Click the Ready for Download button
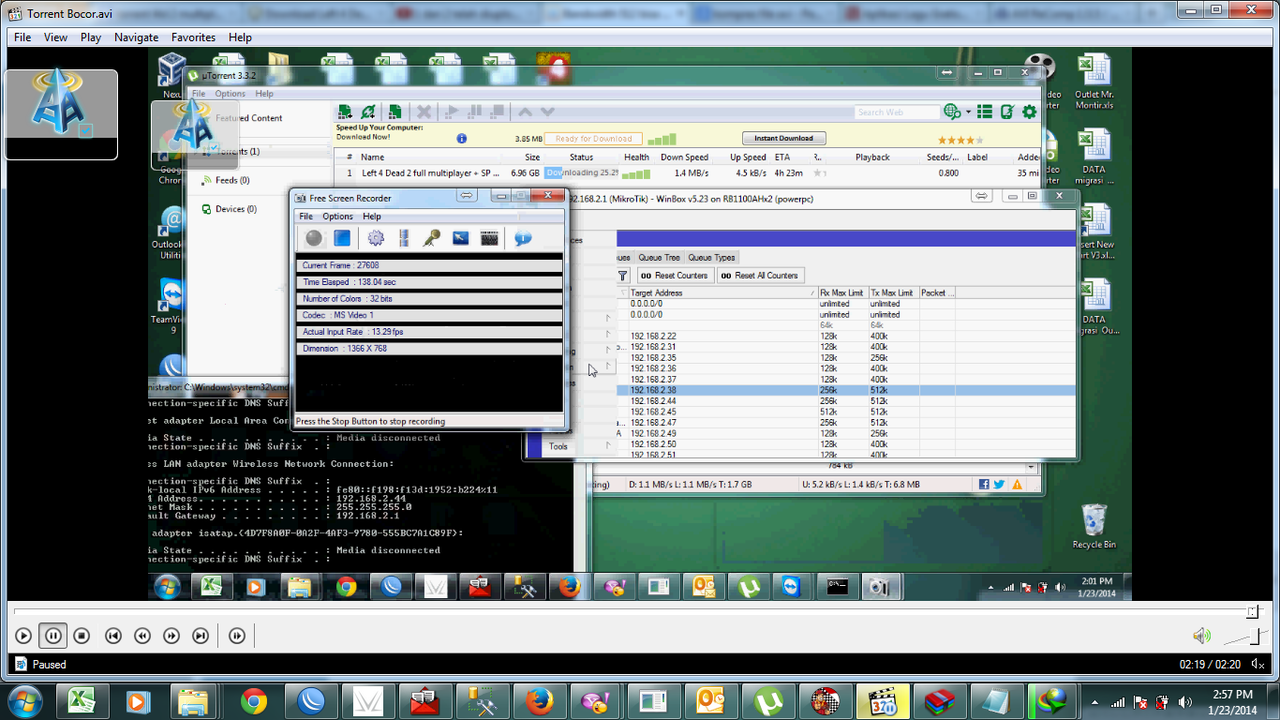Image resolution: width=1280 pixels, height=720 pixels. pyautogui.click(x=593, y=138)
